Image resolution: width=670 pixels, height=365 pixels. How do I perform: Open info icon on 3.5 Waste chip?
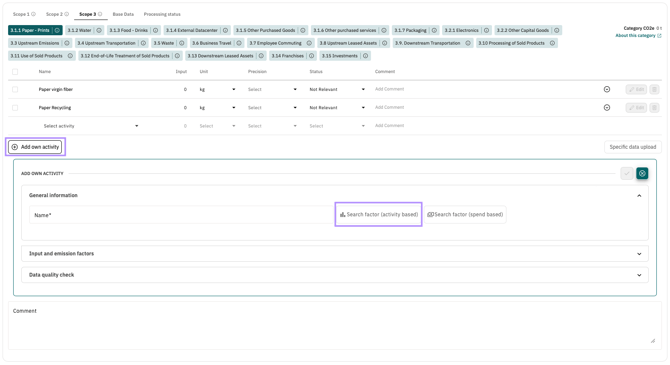click(182, 43)
